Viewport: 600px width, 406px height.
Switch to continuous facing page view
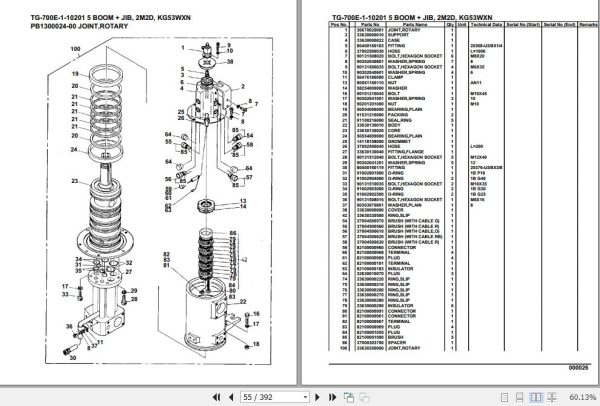pos(552,397)
